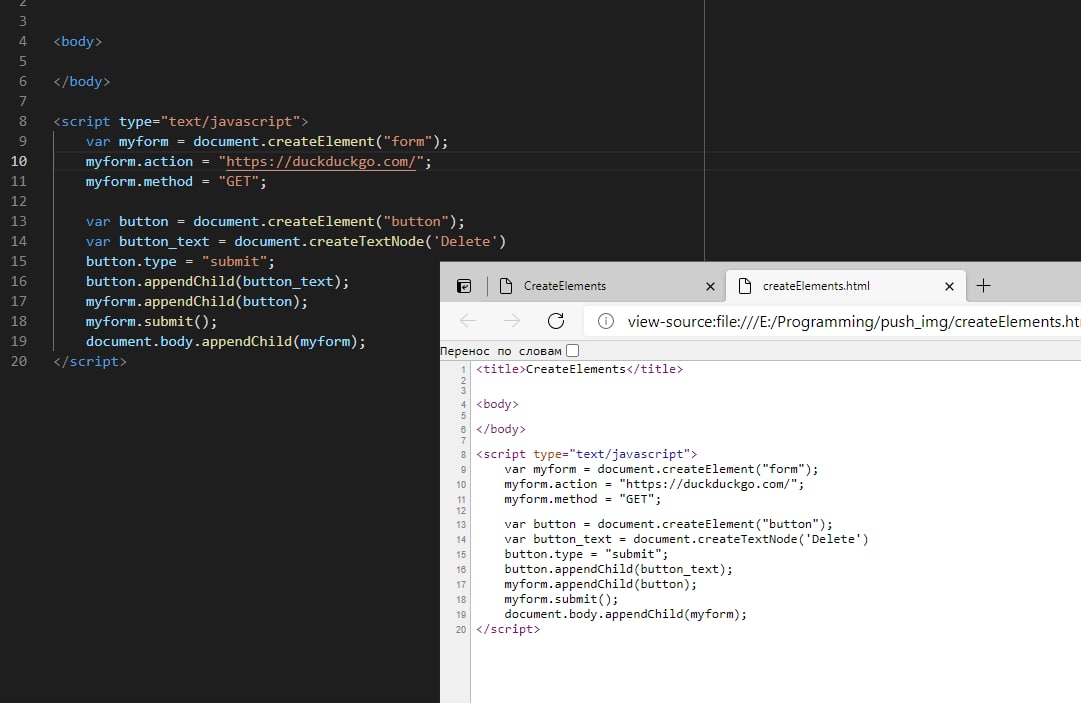
Task: Reload the view-source page
Action: [x=556, y=320]
